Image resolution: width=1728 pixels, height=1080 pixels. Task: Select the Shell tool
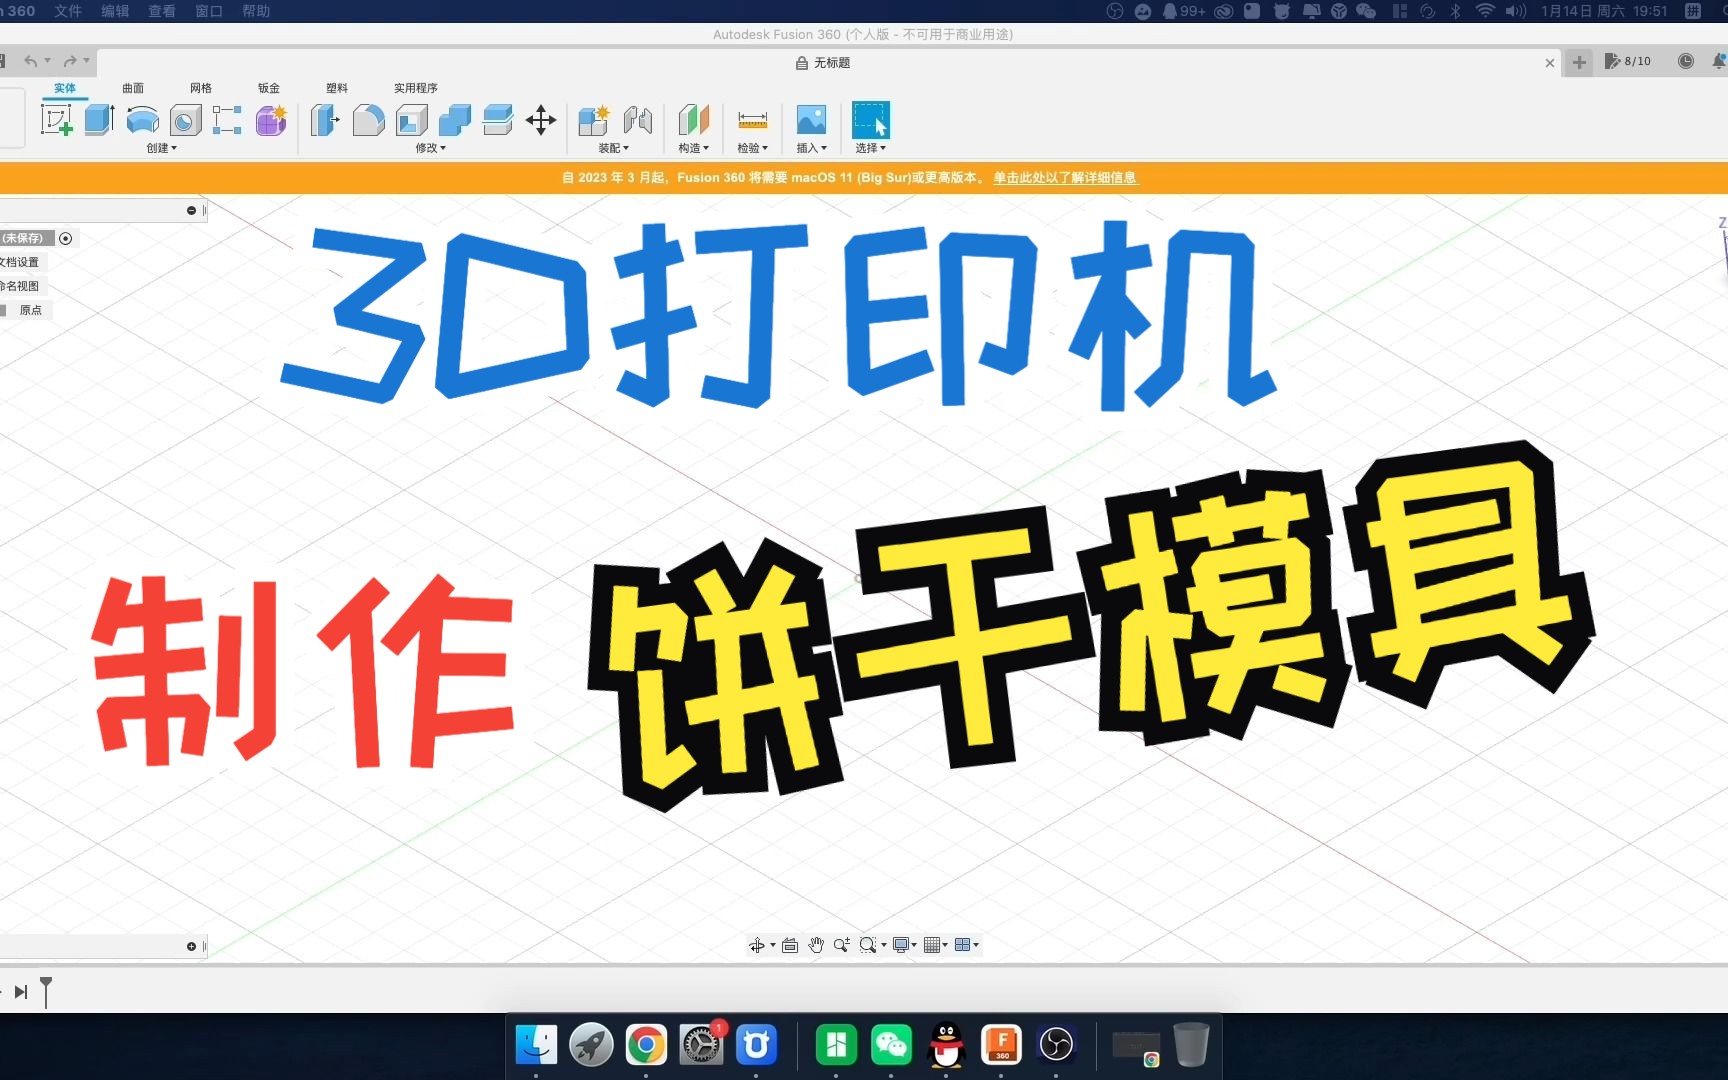(411, 121)
